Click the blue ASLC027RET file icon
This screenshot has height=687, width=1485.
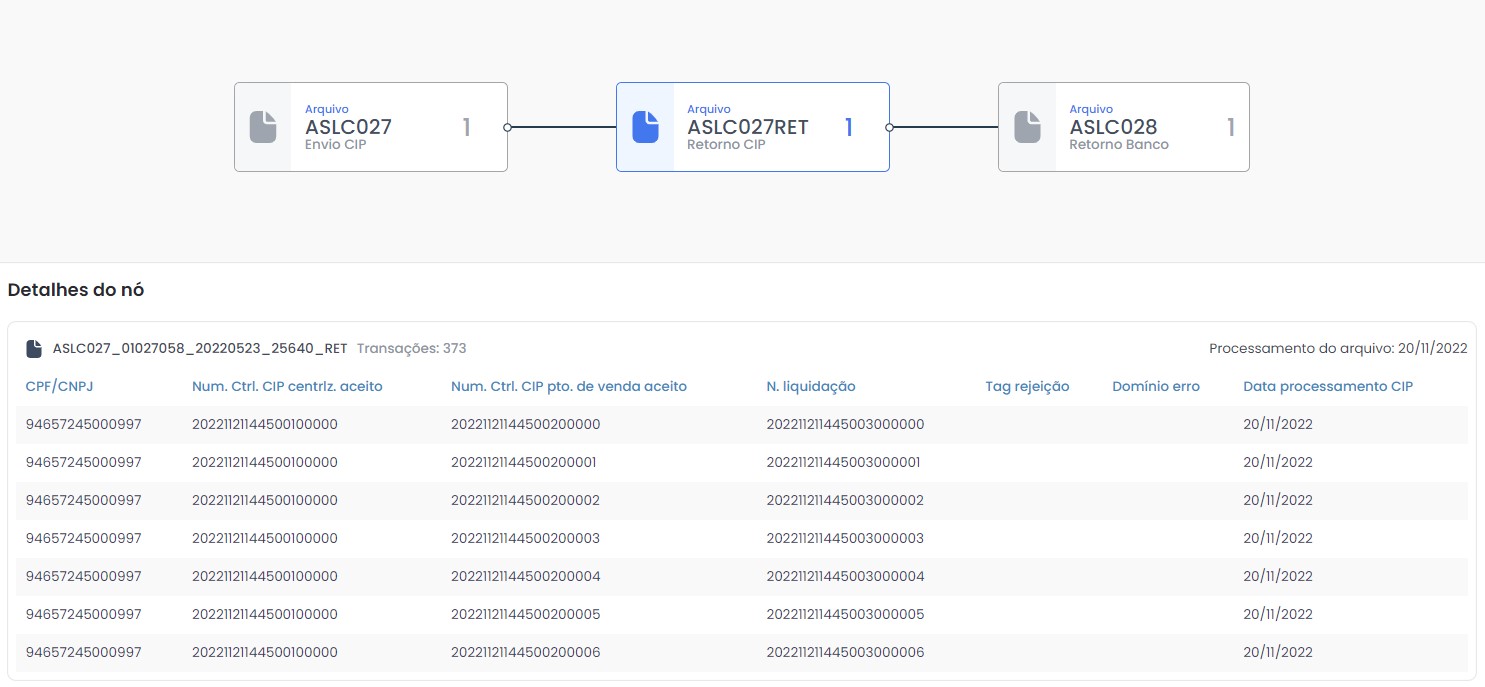pyautogui.click(x=645, y=127)
